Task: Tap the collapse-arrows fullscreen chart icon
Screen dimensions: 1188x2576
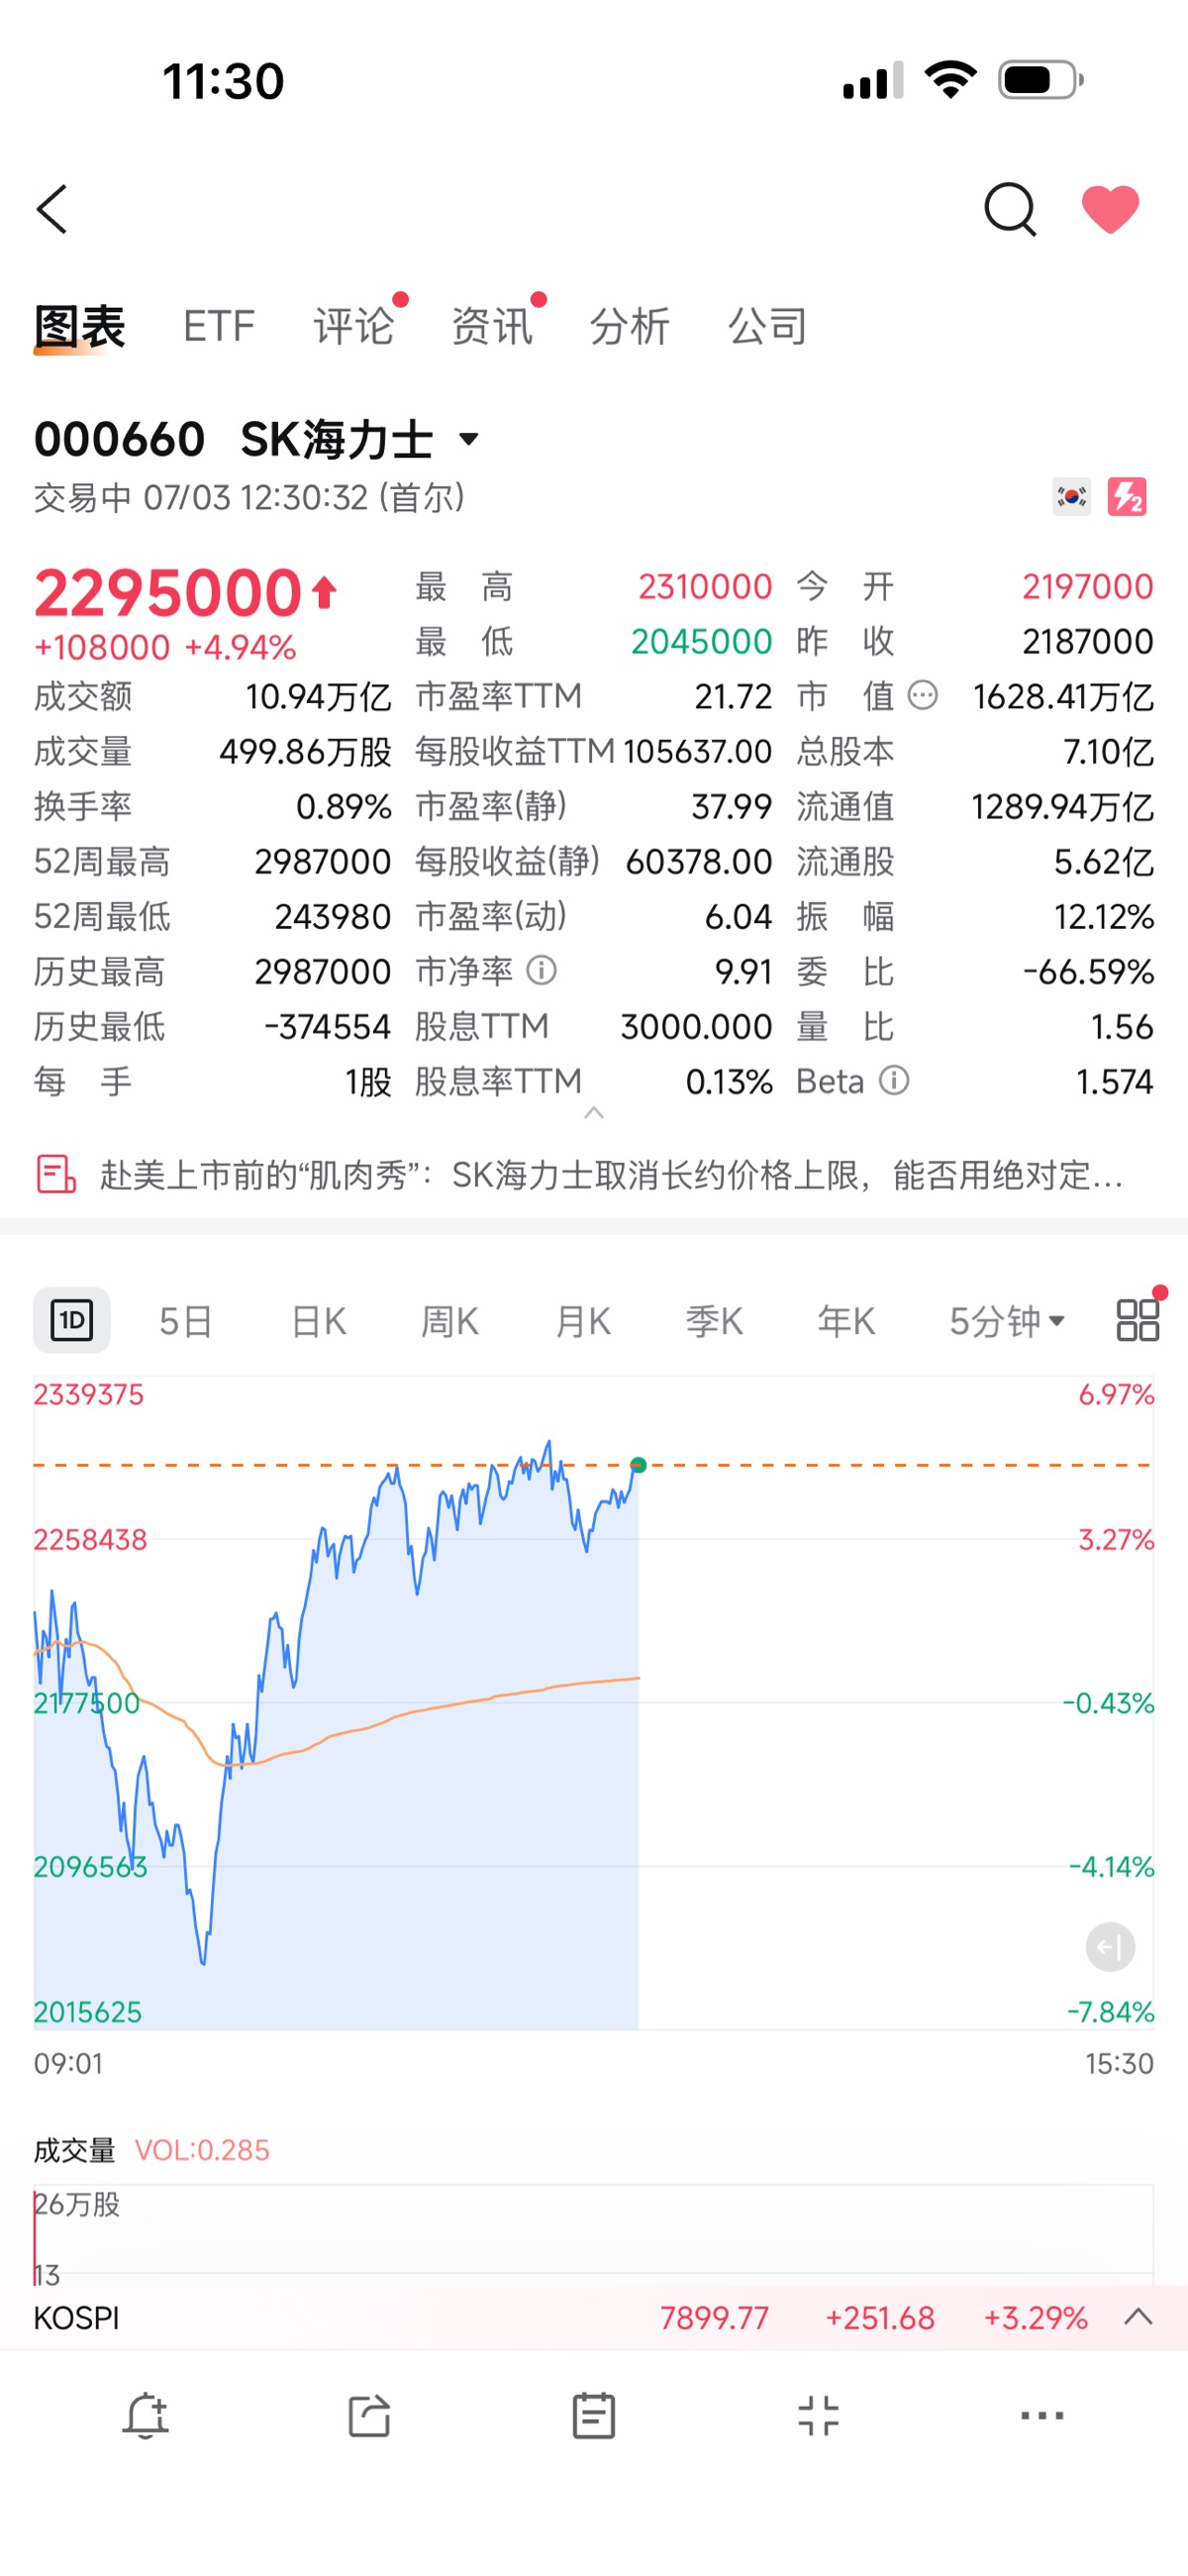Action: pyautogui.click(x=818, y=2416)
